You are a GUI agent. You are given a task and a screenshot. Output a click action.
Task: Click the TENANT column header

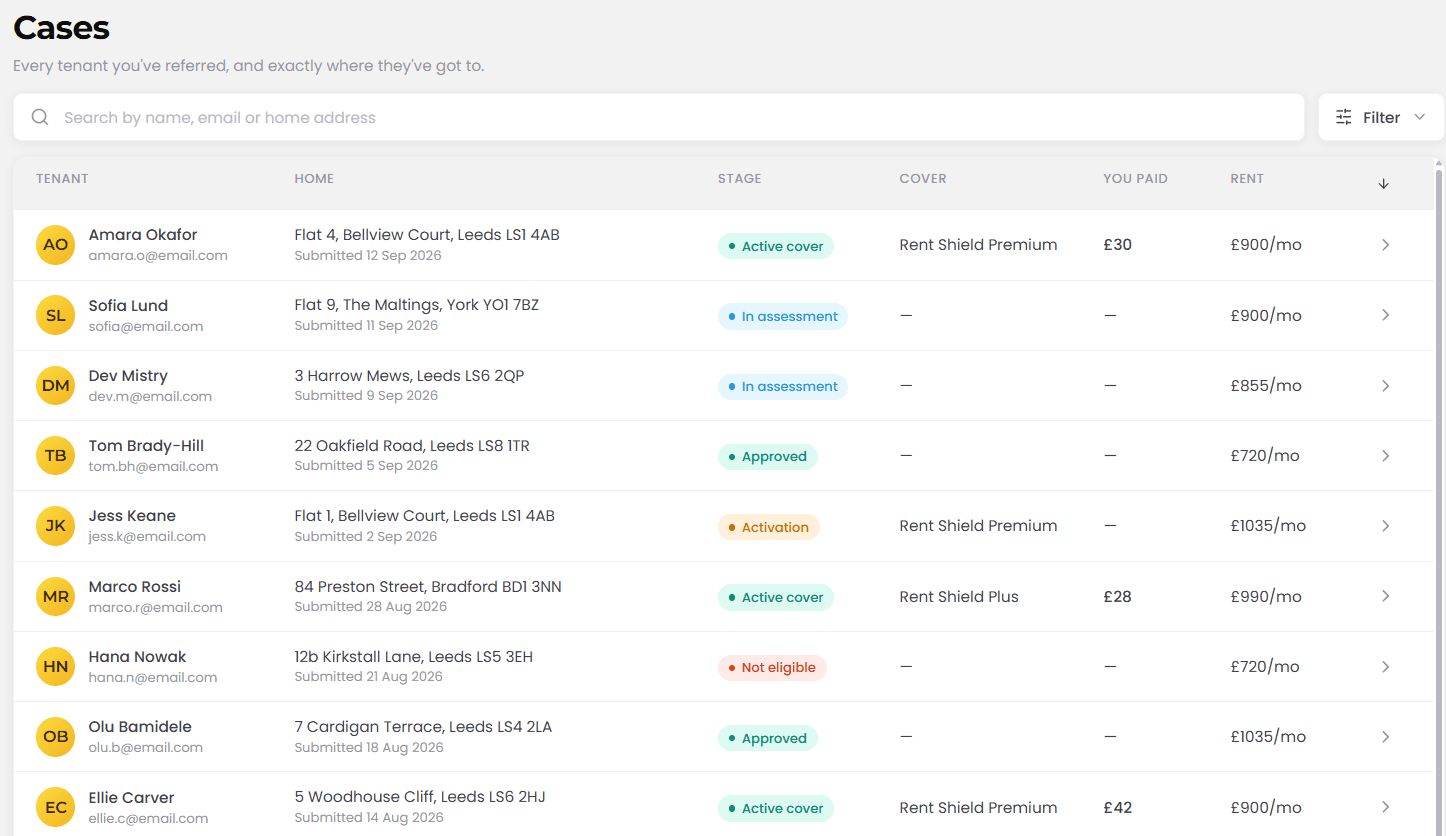(x=62, y=179)
